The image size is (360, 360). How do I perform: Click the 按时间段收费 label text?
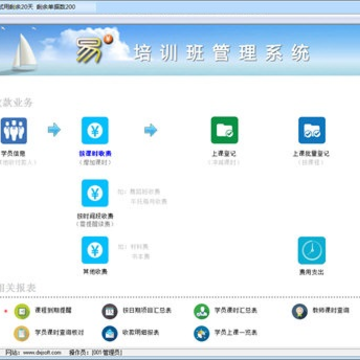[x=95, y=216]
